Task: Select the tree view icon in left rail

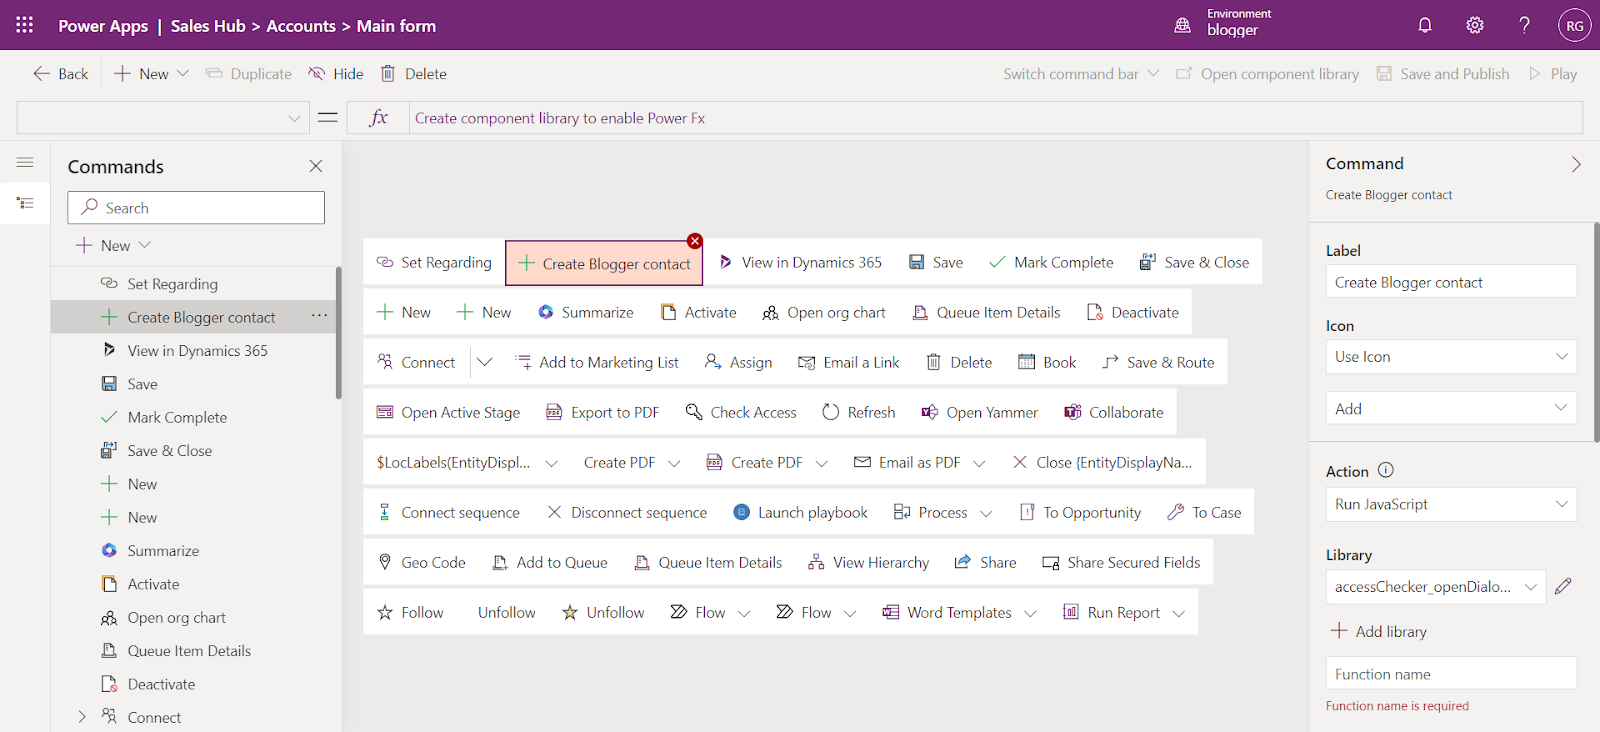Action: pyautogui.click(x=25, y=203)
